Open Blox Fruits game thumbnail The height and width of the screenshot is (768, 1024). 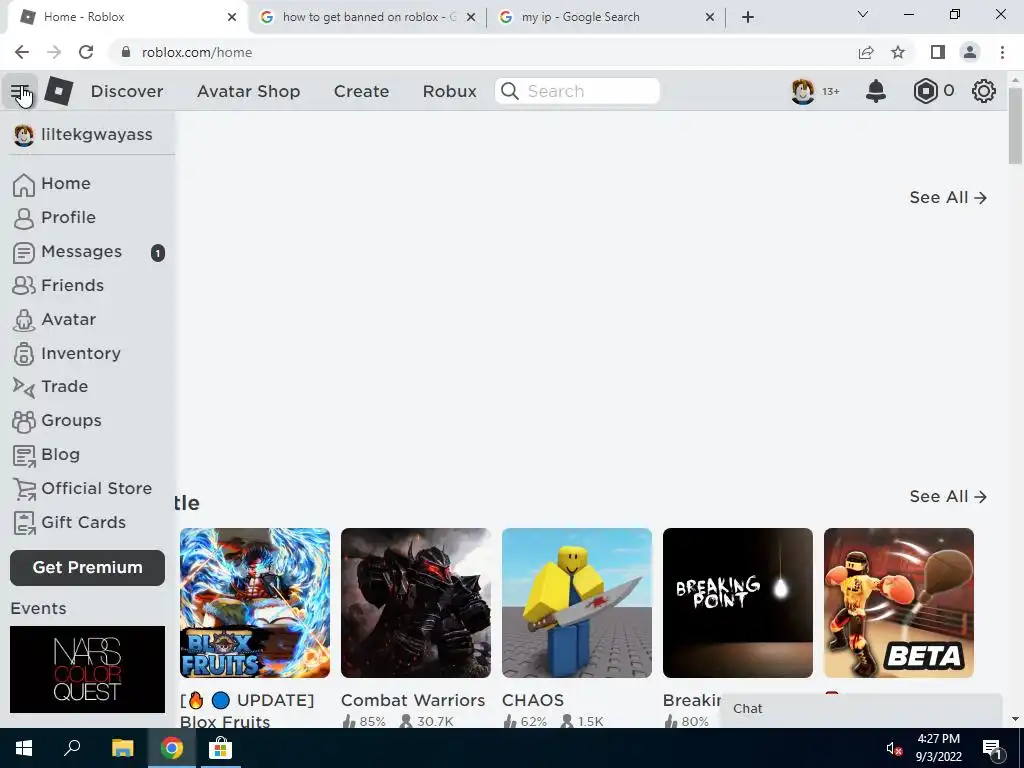tap(255, 603)
